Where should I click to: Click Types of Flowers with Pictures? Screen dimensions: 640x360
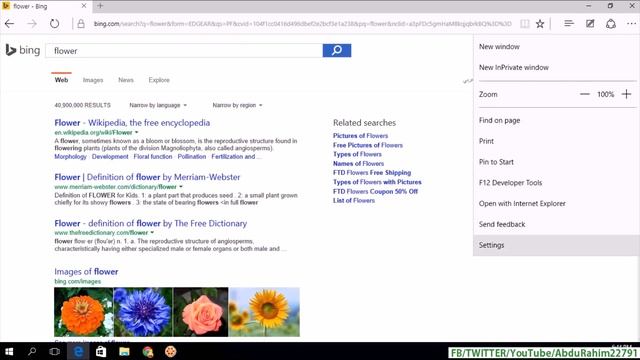(377, 182)
